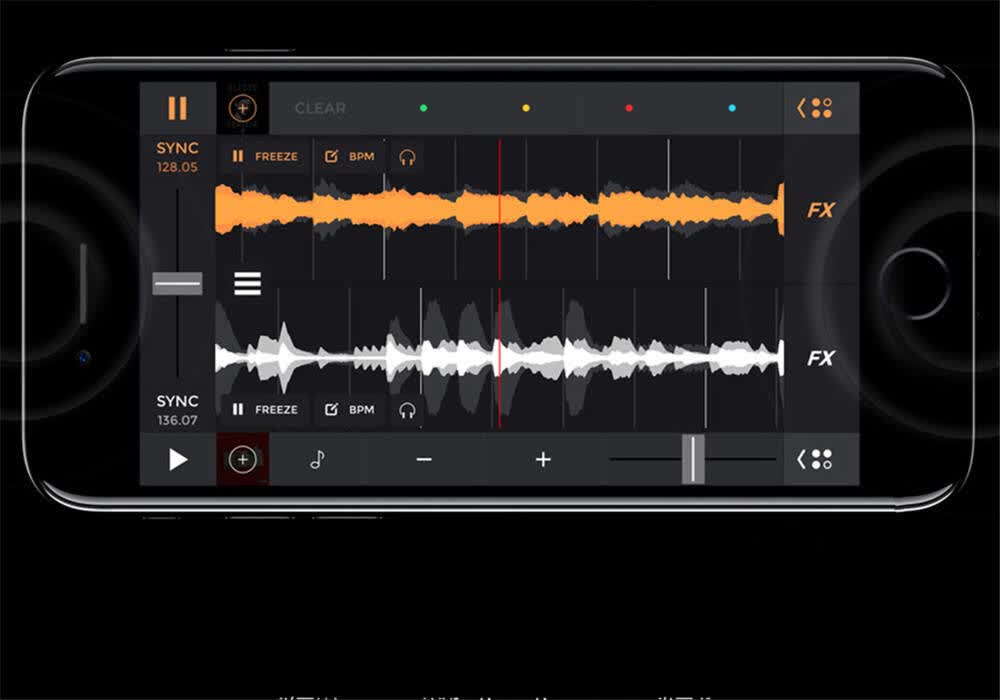Tap the bottom deck add cue button
1000x700 pixels.
(242, 459)
